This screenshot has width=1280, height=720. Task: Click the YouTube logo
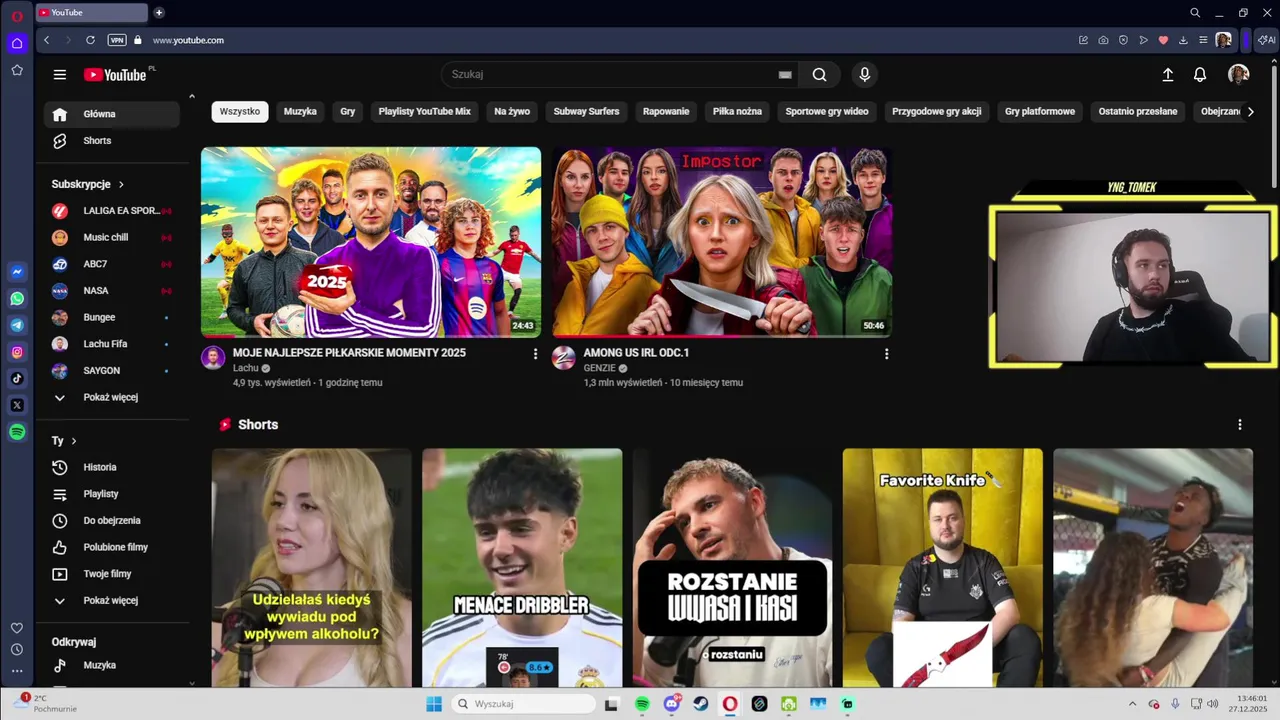click(x=115, y=75)
